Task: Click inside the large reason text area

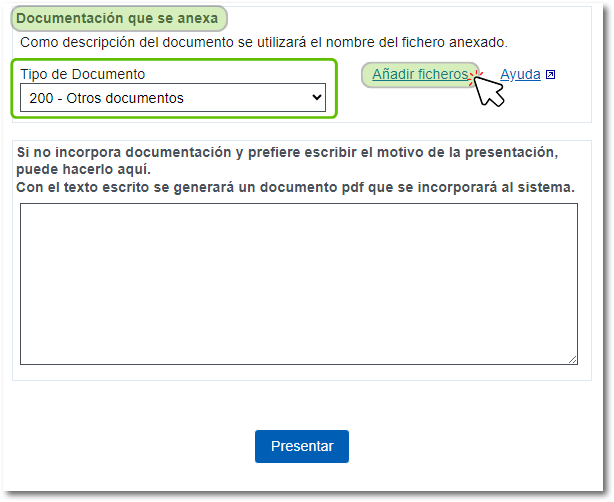Action: 298,283
